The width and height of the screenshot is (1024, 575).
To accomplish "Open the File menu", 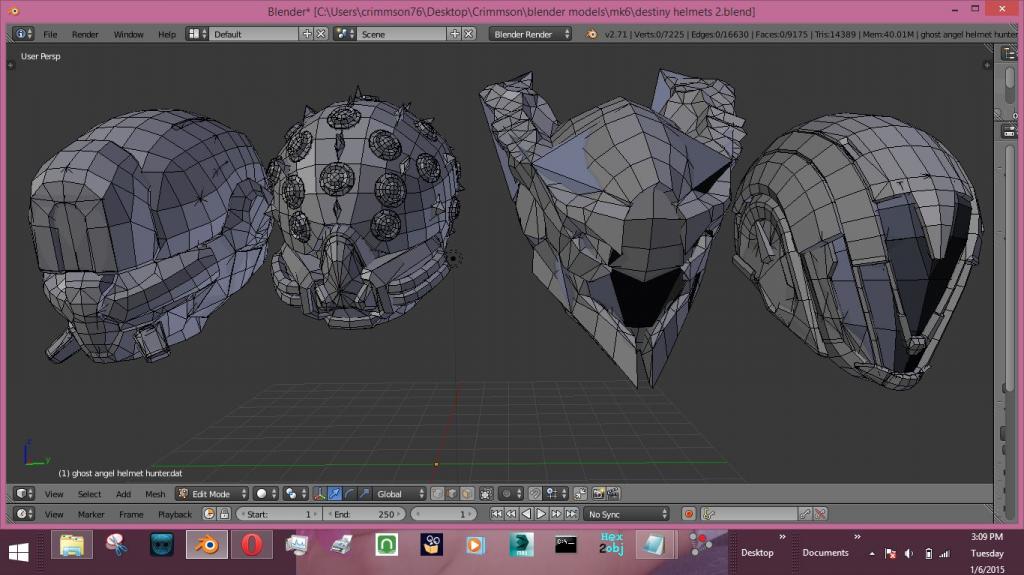I will [50, 35].
